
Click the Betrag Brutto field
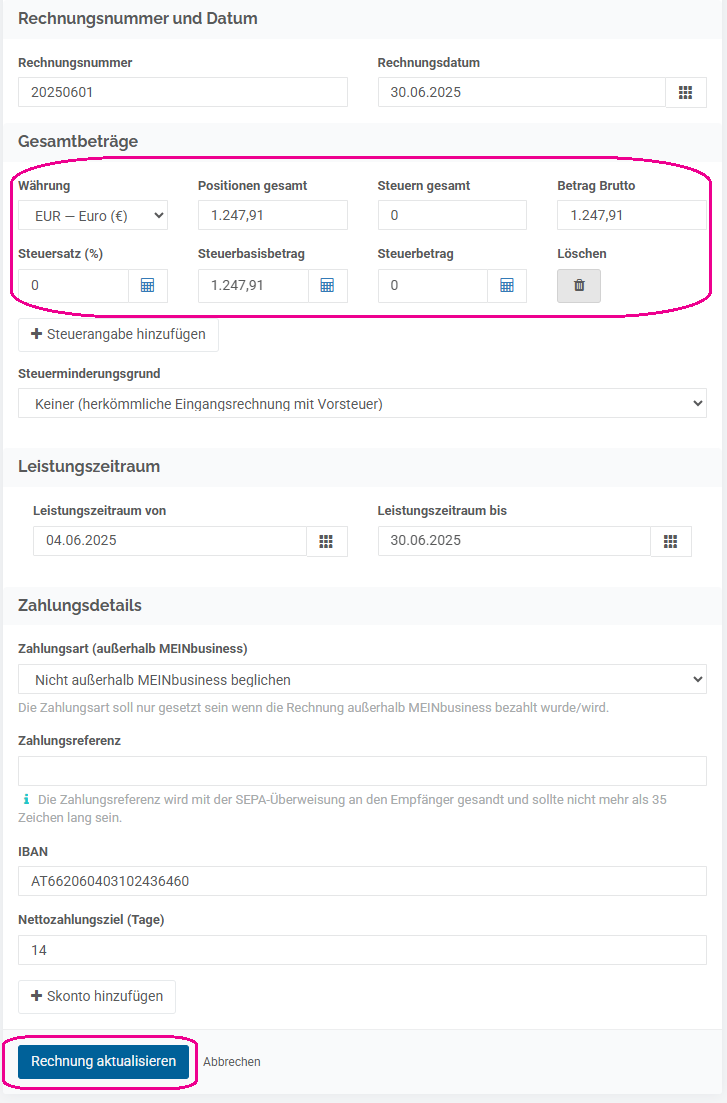[x=632, y=215]
